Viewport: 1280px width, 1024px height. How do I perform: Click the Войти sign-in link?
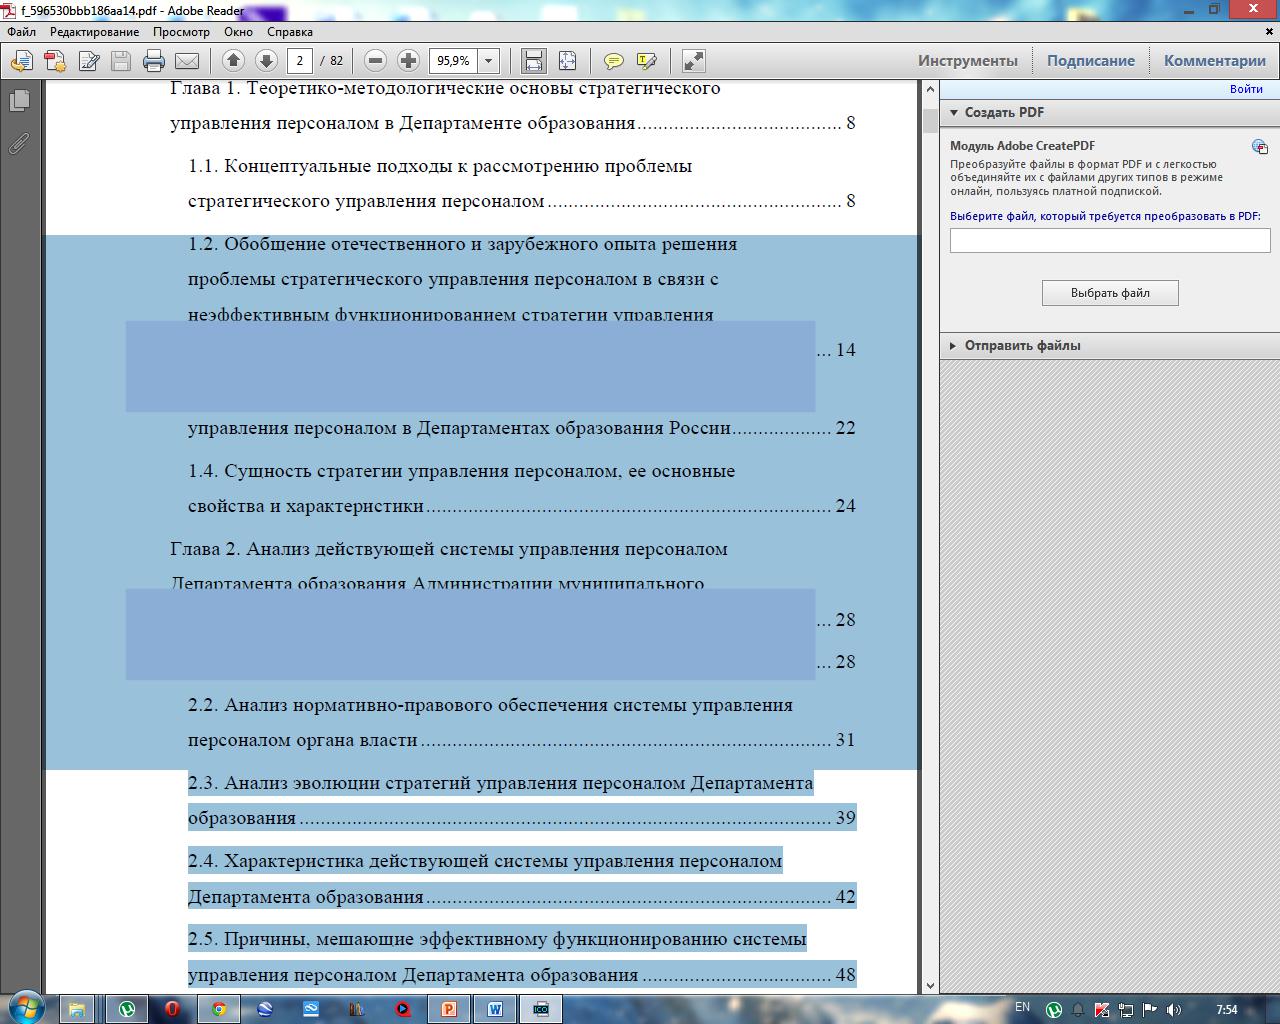pos(1246,89)
